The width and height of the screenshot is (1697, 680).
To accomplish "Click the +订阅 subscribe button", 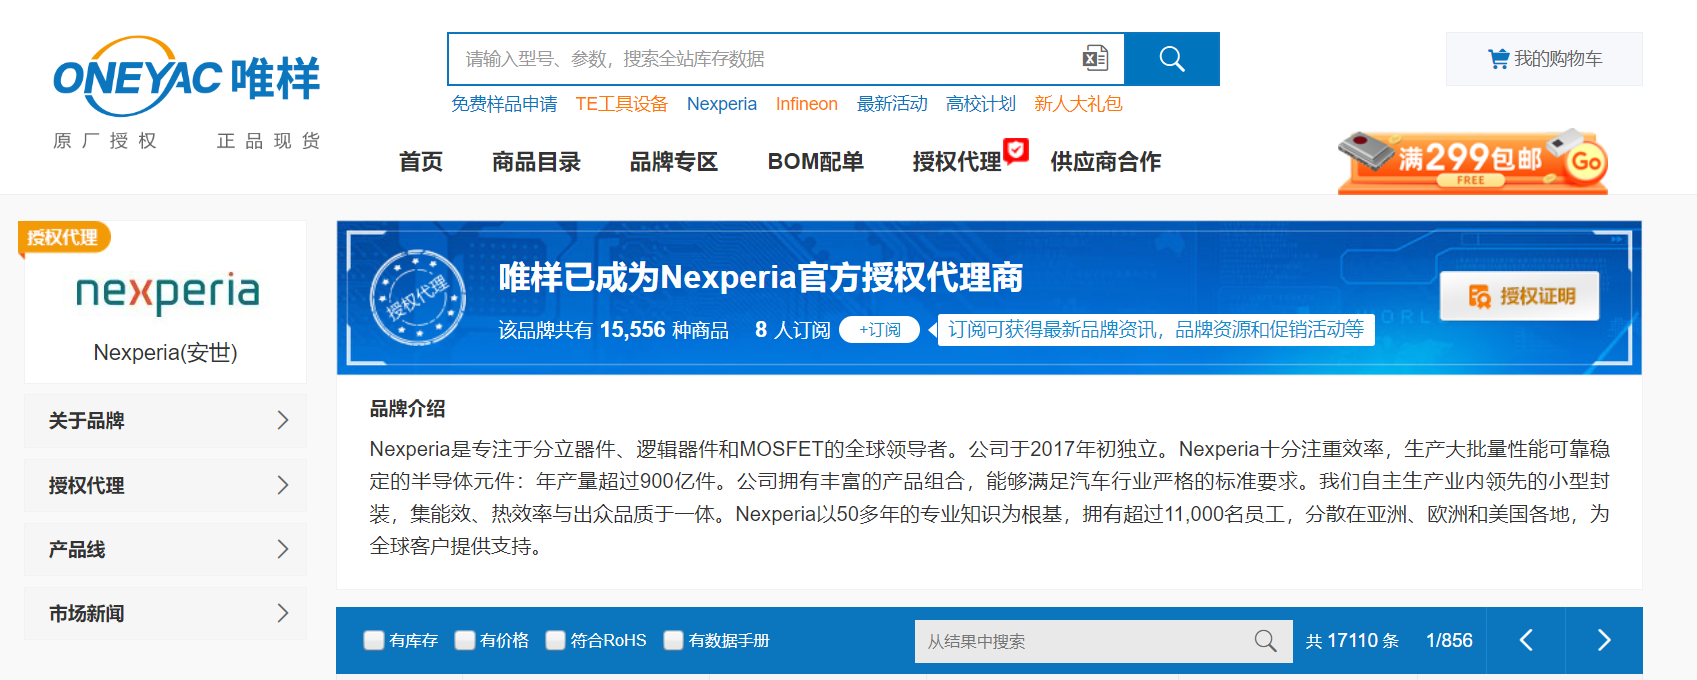I will click(x=880, y=330).
